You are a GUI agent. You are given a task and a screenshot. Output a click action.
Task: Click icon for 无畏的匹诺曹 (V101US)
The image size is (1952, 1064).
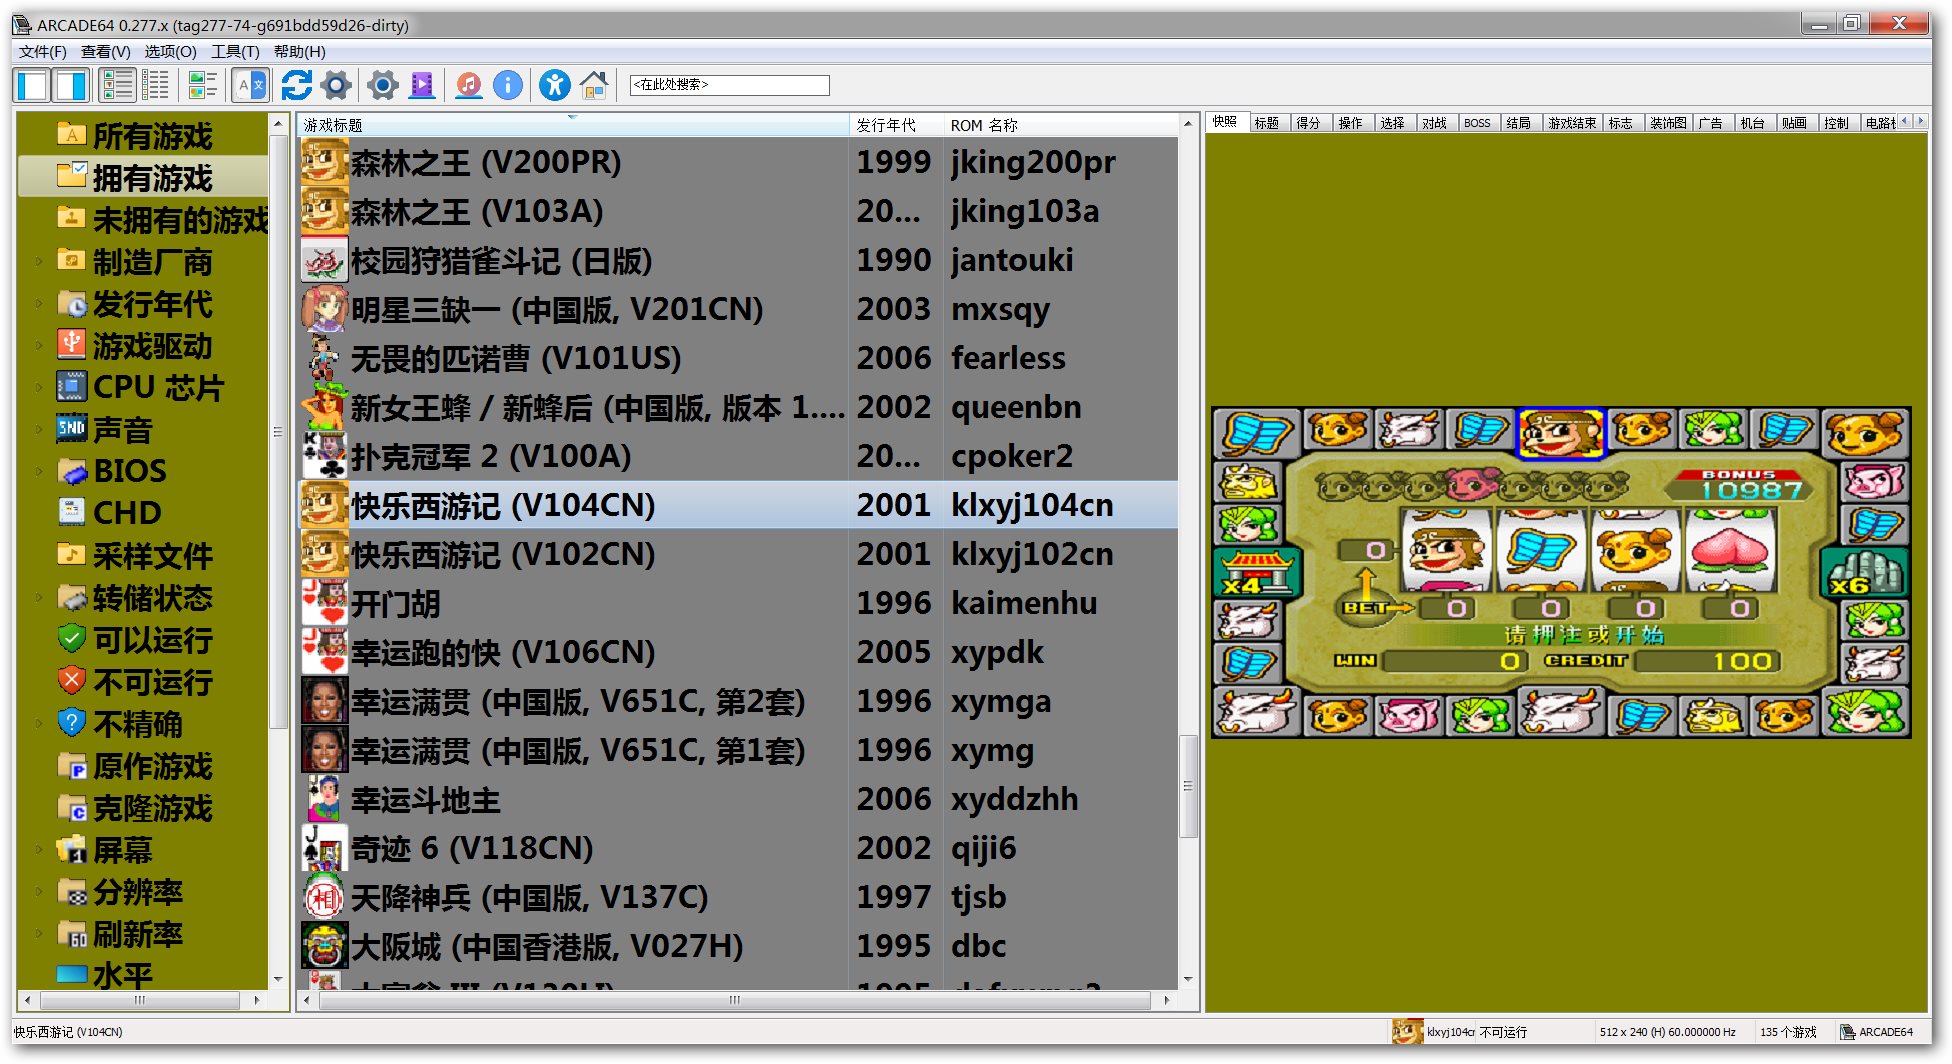click(324, 358)
